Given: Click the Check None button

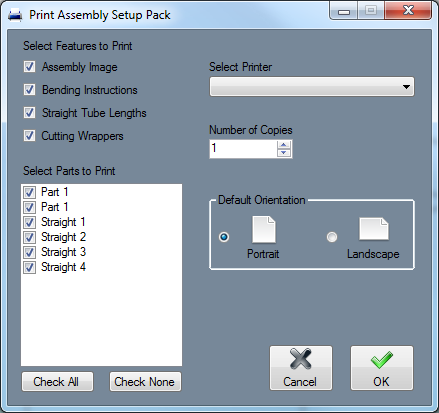Looking at the screenshot, I should [145, 381].
